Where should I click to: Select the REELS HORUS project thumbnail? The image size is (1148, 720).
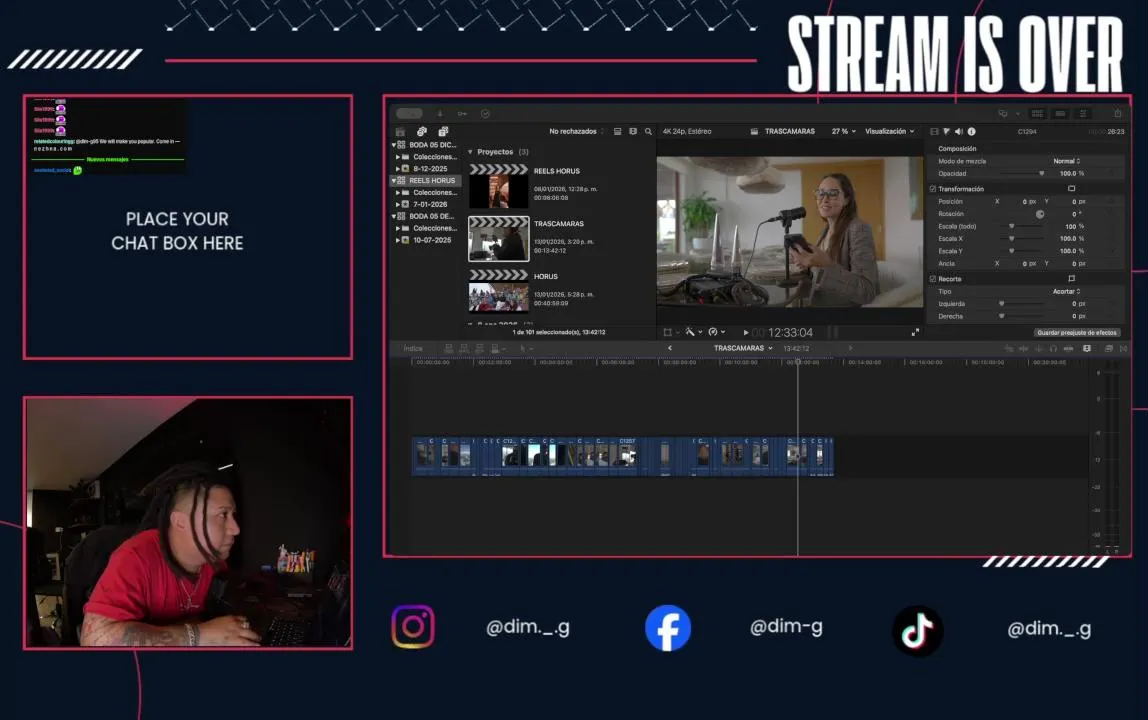tap(499, 187)
